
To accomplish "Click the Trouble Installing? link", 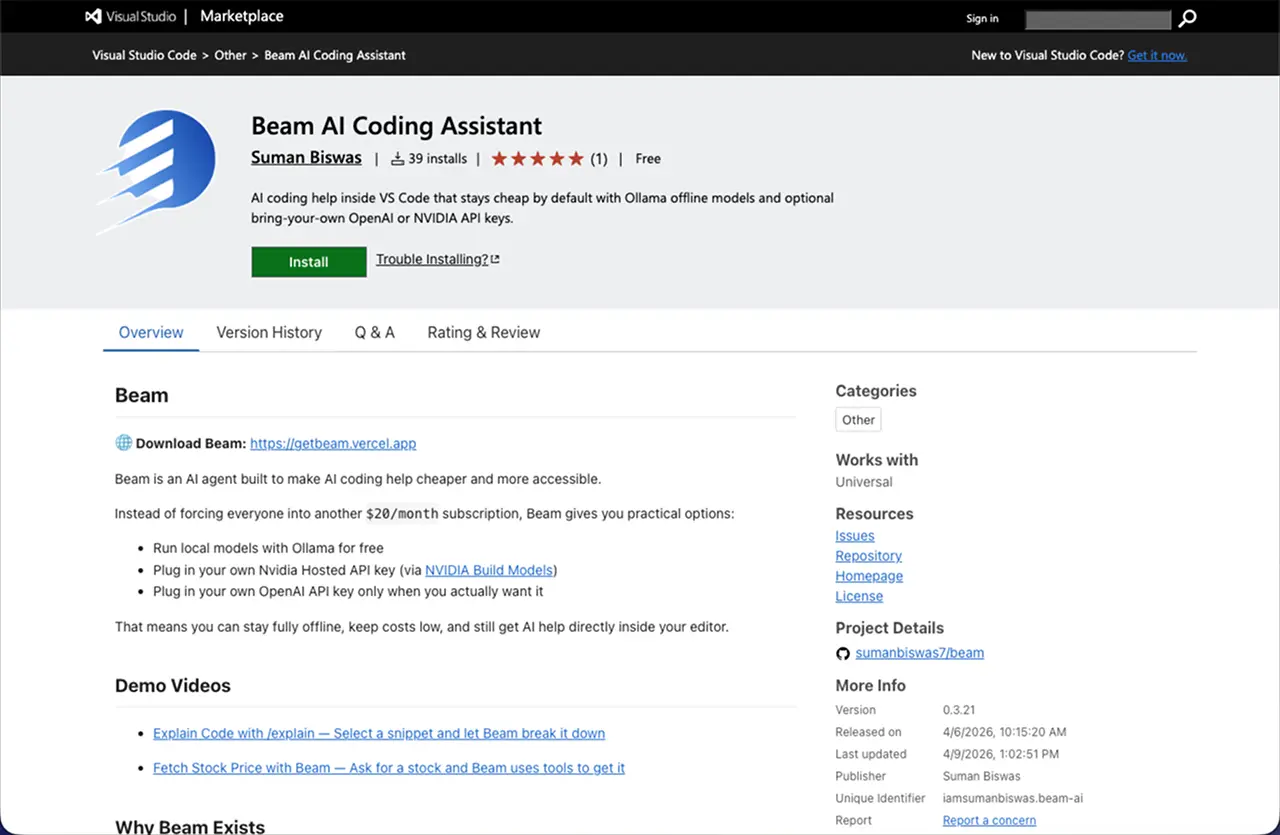I will [x=432, y=259].
